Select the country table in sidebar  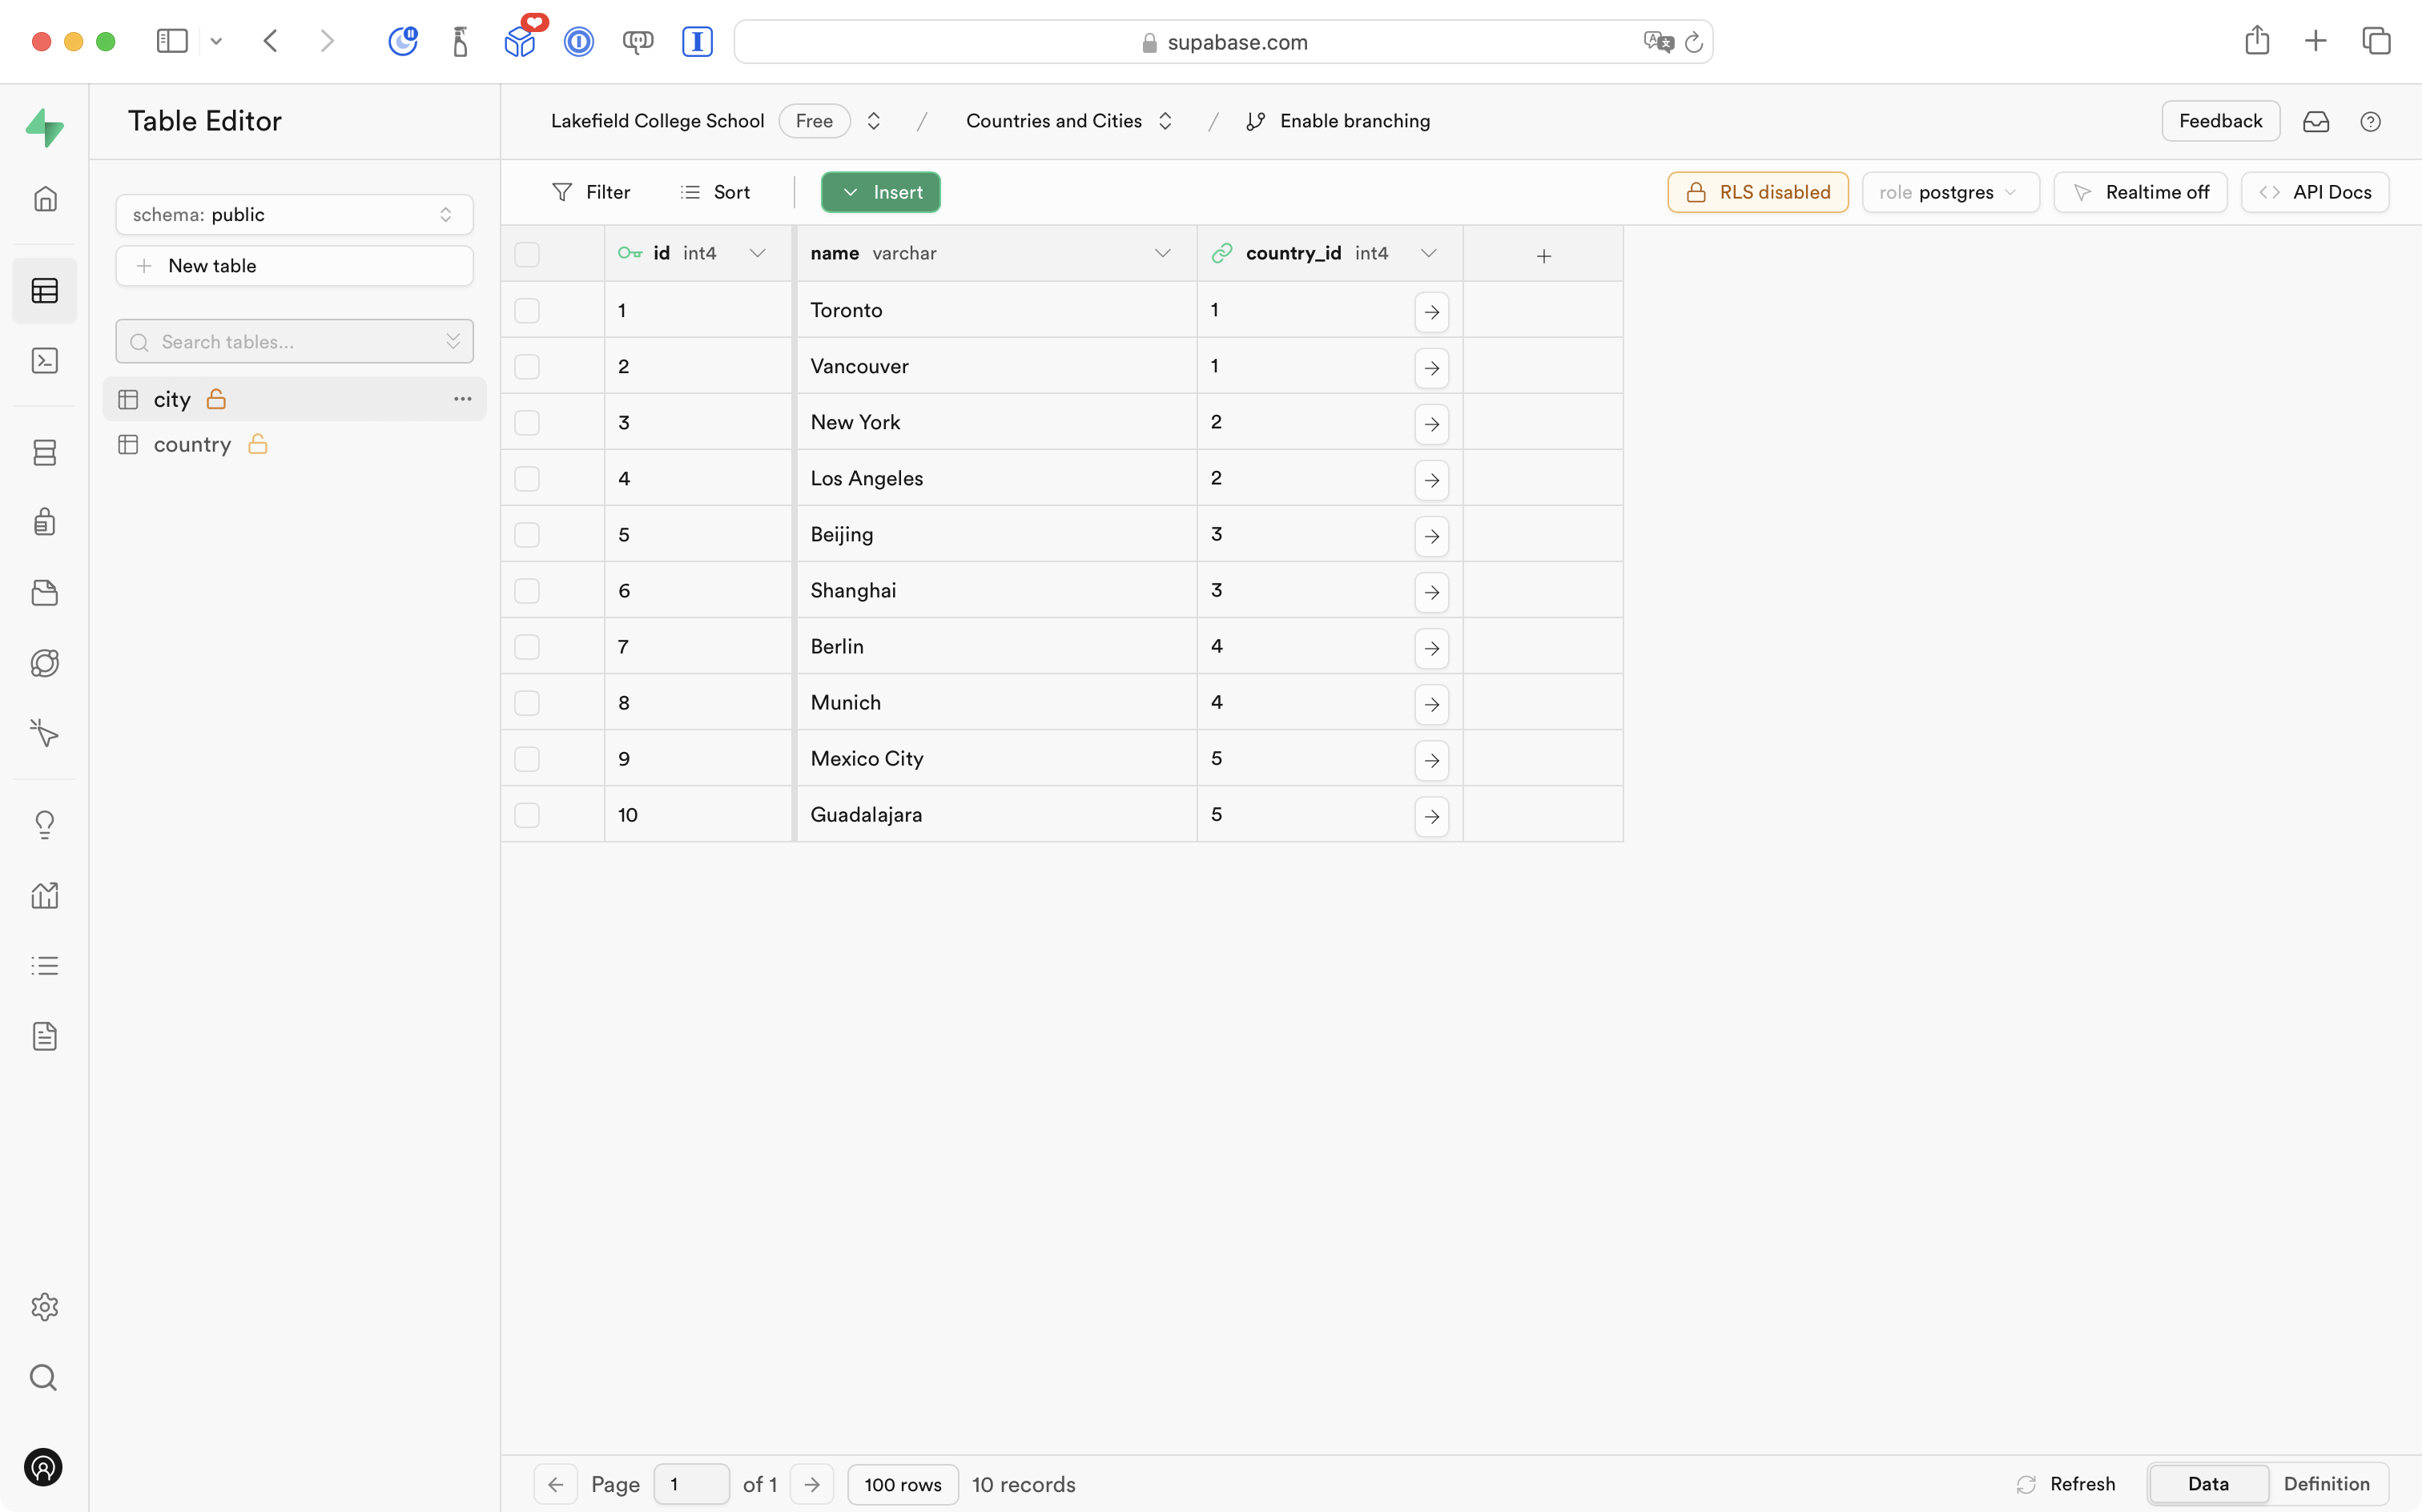[x=192, y=444]
